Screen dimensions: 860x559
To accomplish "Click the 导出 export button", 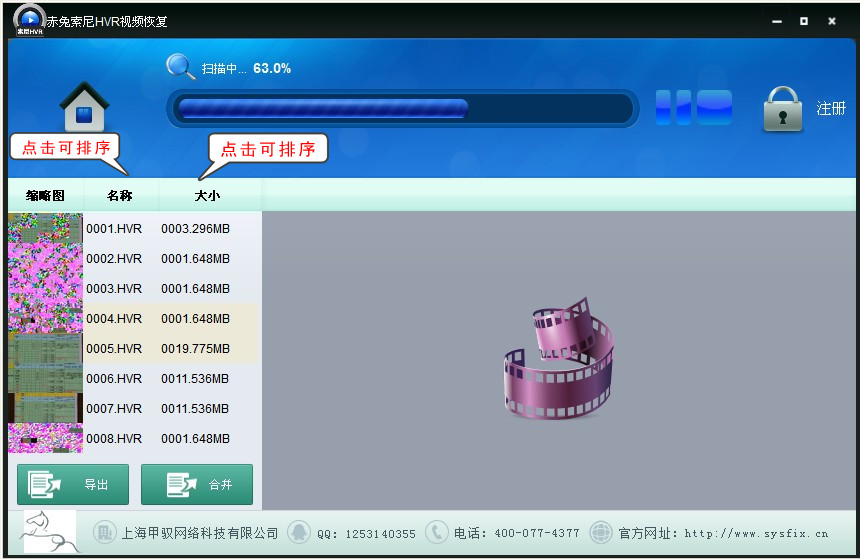I will [x=73, y=484].
